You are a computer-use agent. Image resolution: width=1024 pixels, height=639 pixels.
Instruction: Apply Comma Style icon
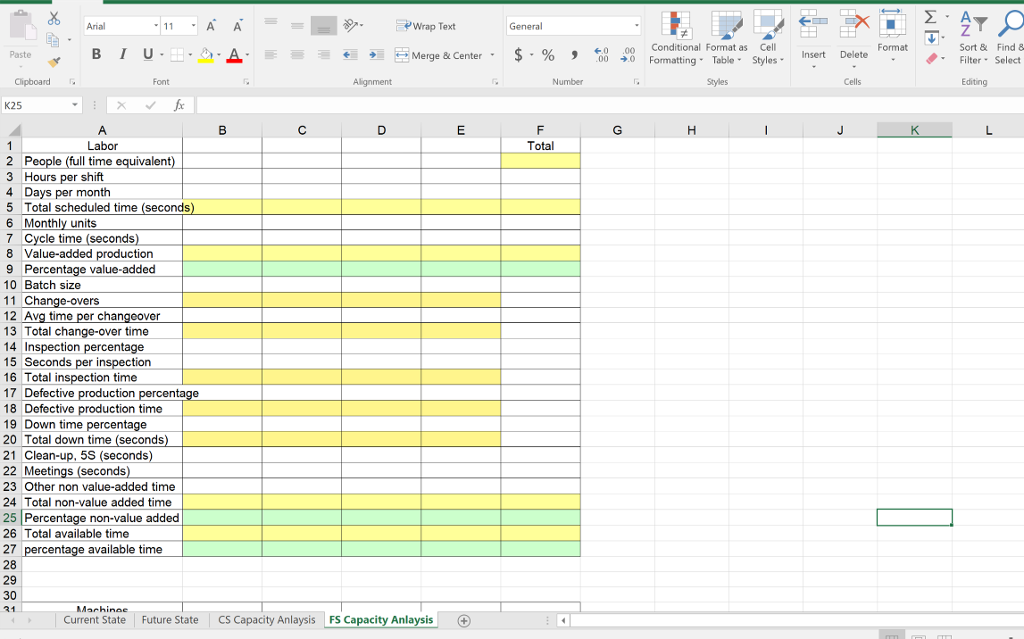click(574, 55)
